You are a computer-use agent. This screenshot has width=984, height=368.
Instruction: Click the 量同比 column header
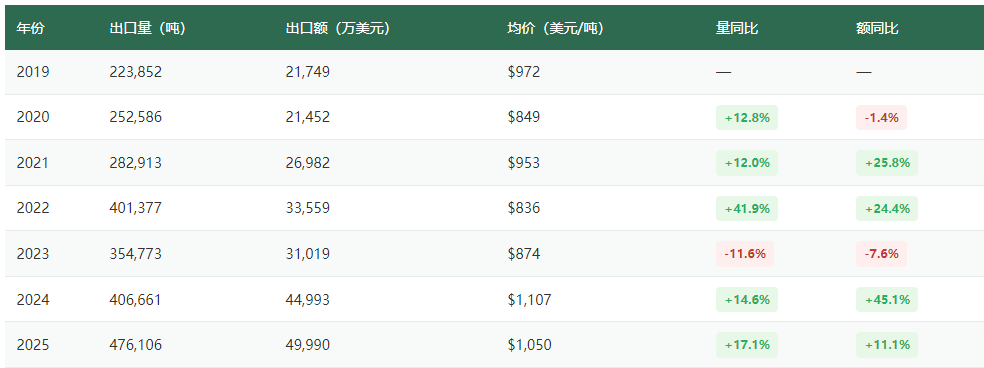tap(737, 28)
